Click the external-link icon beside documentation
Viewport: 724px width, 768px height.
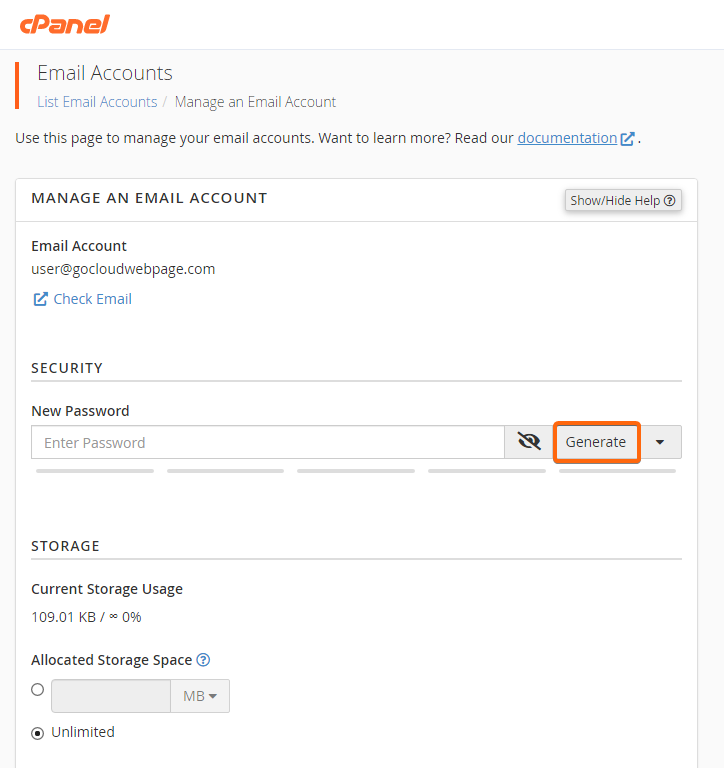coord(627,139)
